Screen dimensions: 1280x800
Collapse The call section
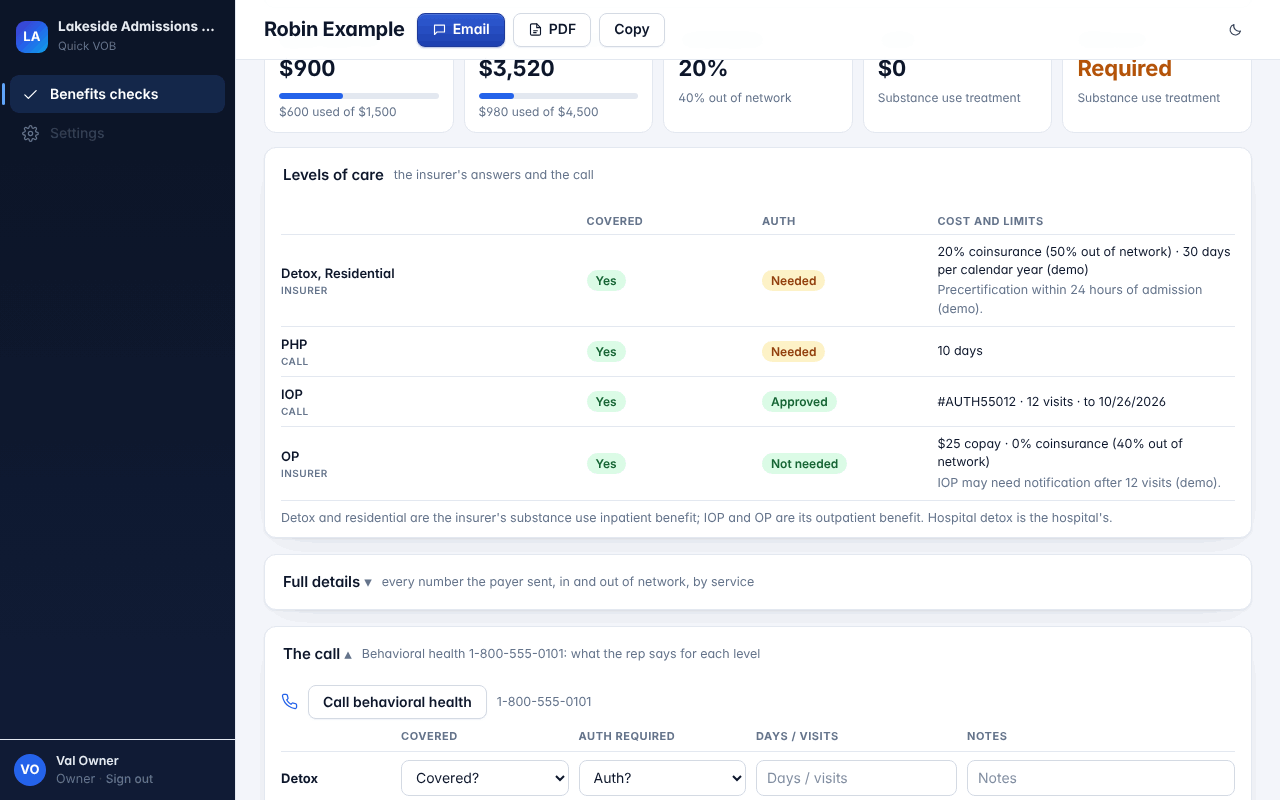pos(318,654)
